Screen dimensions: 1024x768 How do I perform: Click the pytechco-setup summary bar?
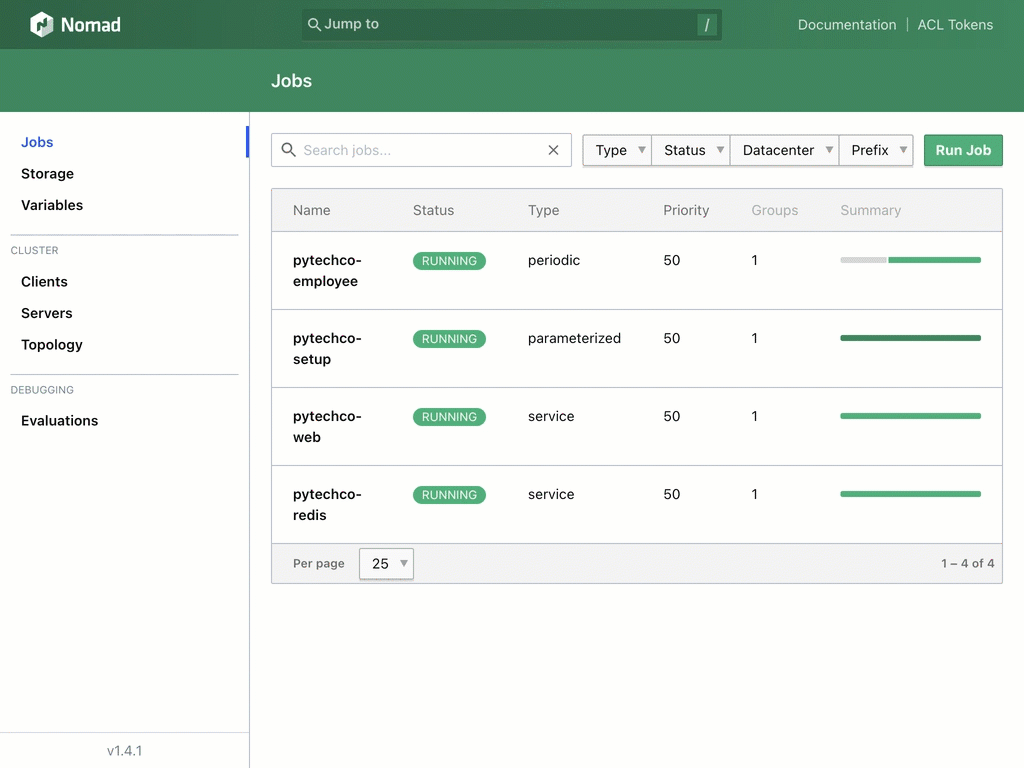[x=910, y=338]
